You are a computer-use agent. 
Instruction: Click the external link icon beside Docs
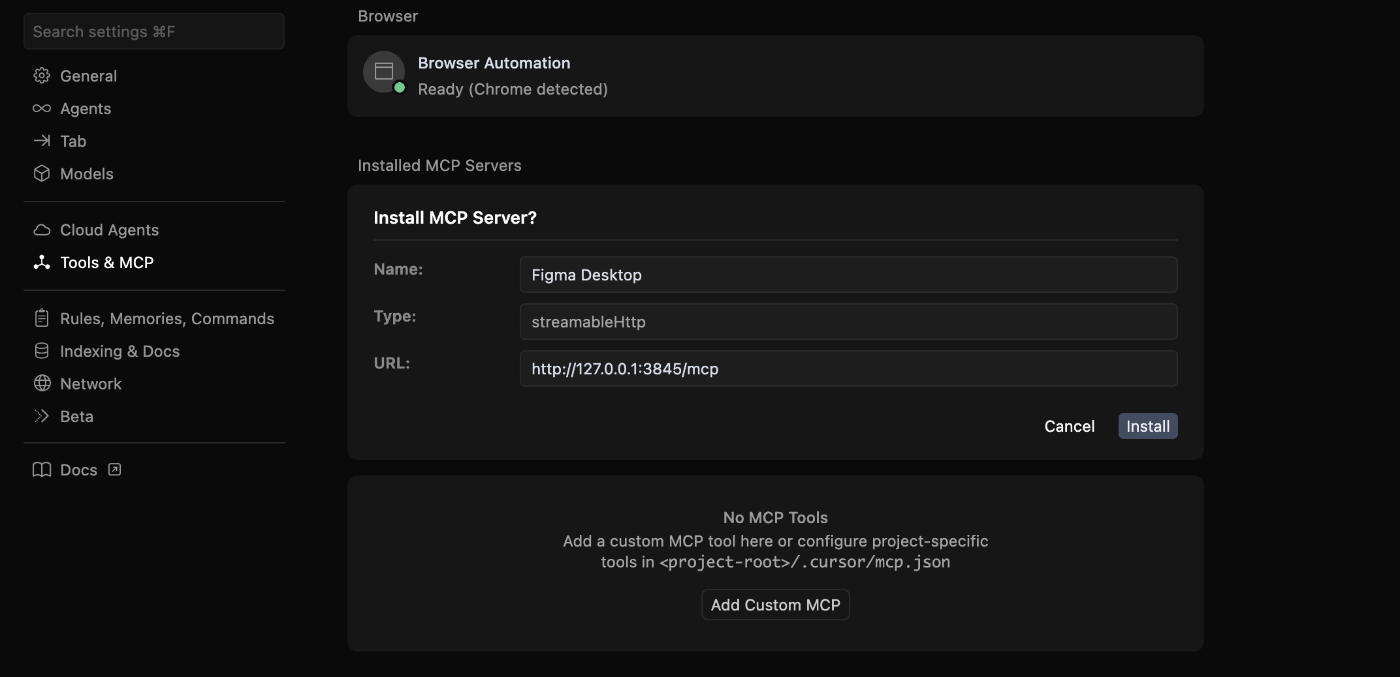point(115,469)
